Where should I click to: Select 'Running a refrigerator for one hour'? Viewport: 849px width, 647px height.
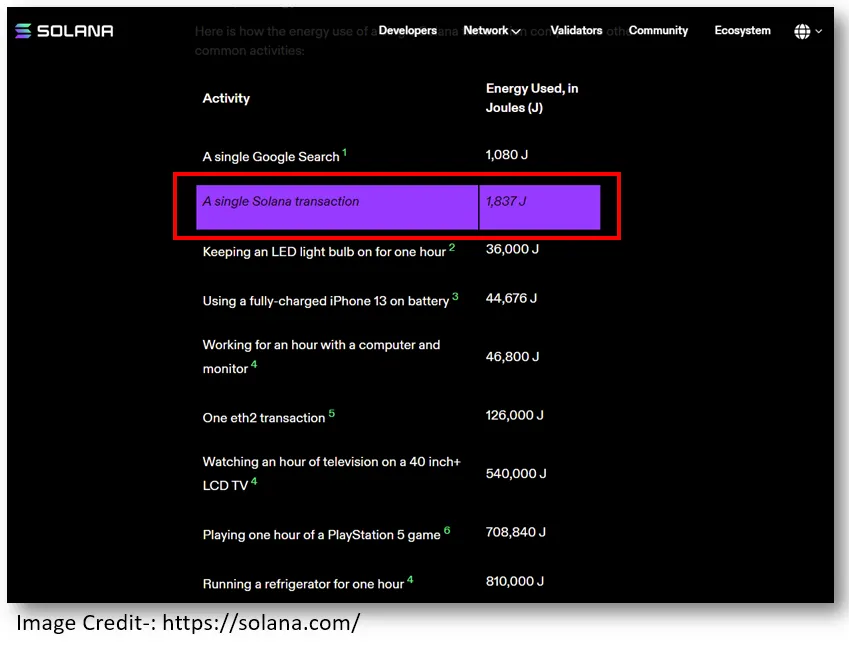[303, 584]
